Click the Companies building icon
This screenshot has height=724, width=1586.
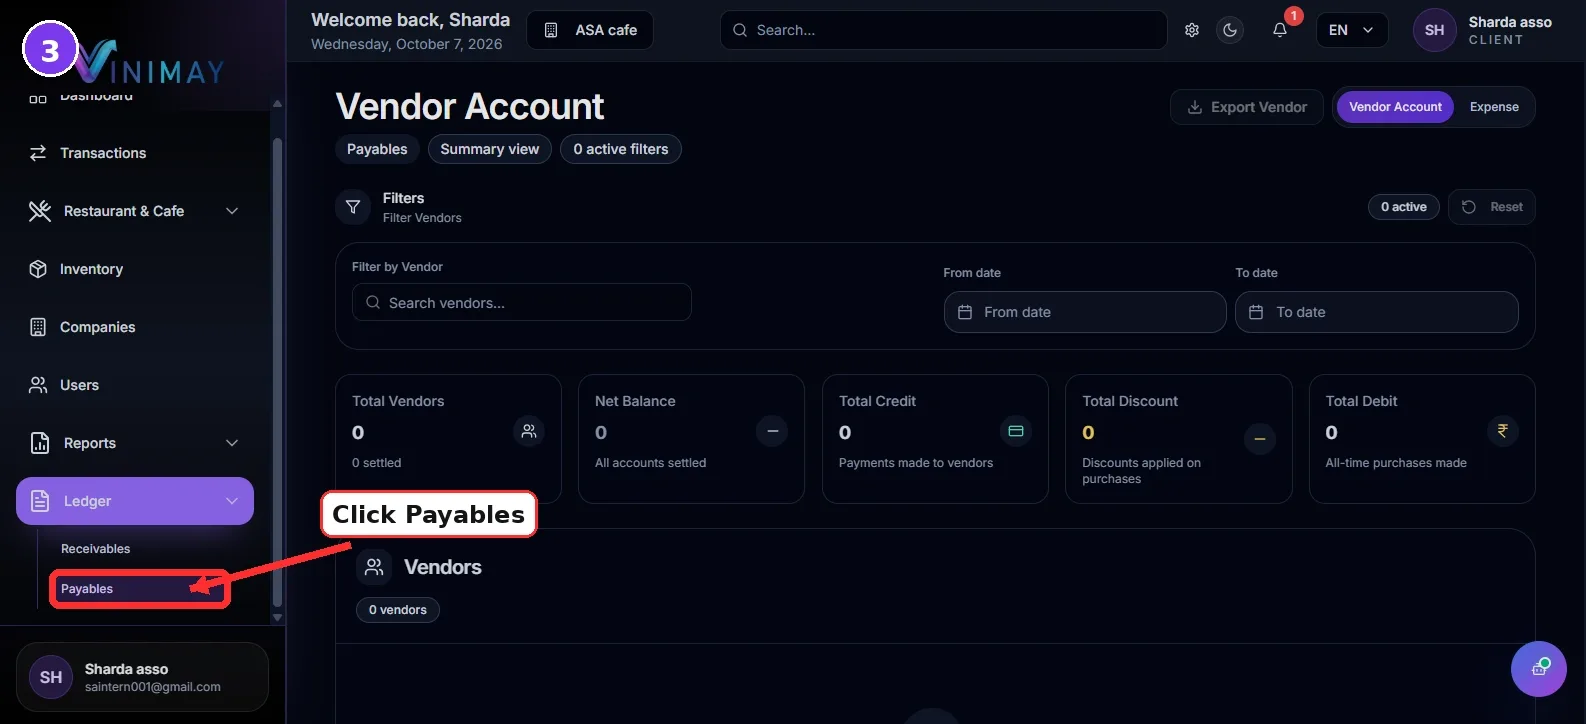coord(38,327)
